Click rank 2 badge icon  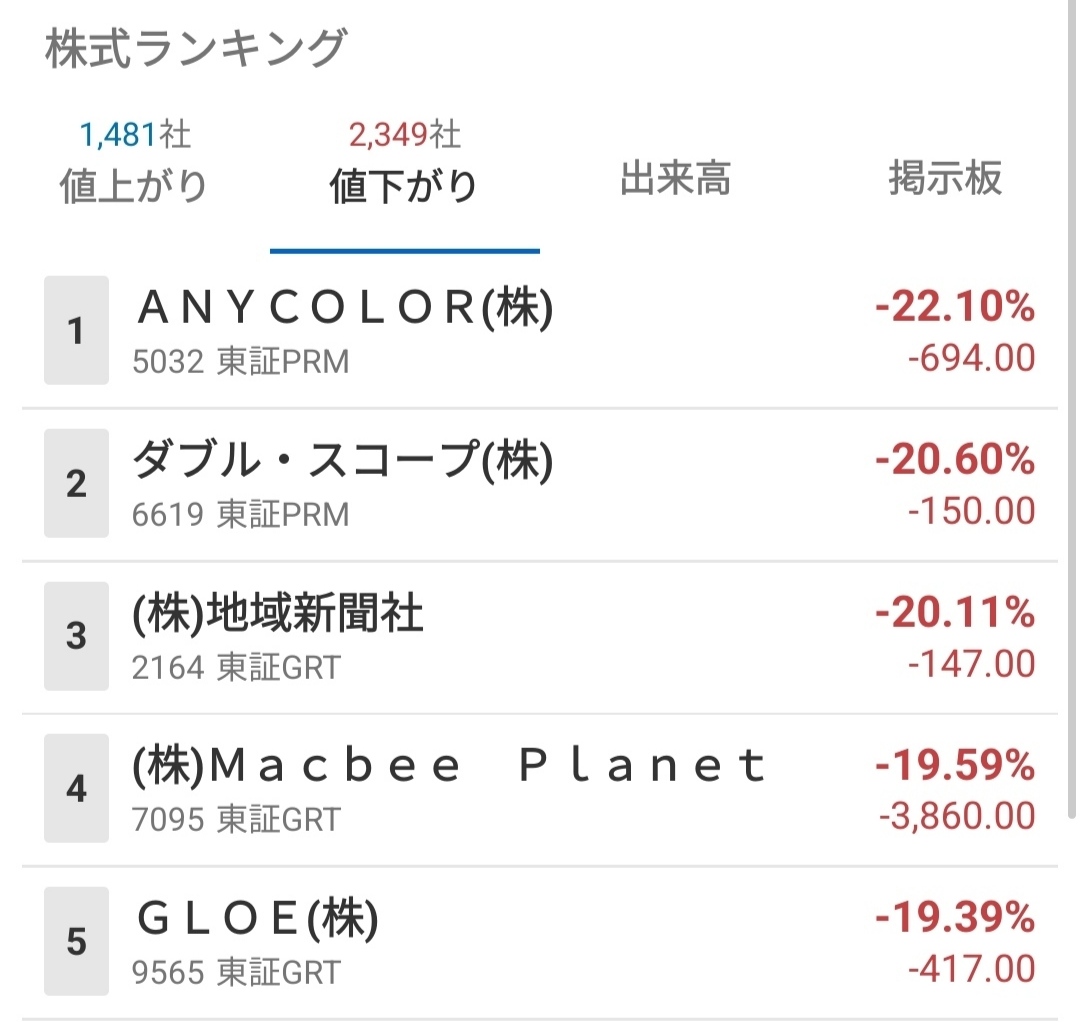76,484
